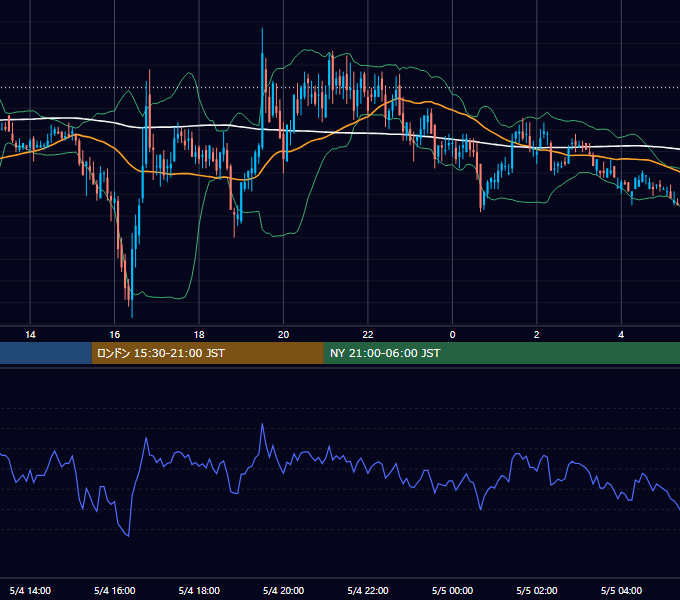Click the 20 hour label on price chart axis
This screenshot has height=600, width=680.
283,335
